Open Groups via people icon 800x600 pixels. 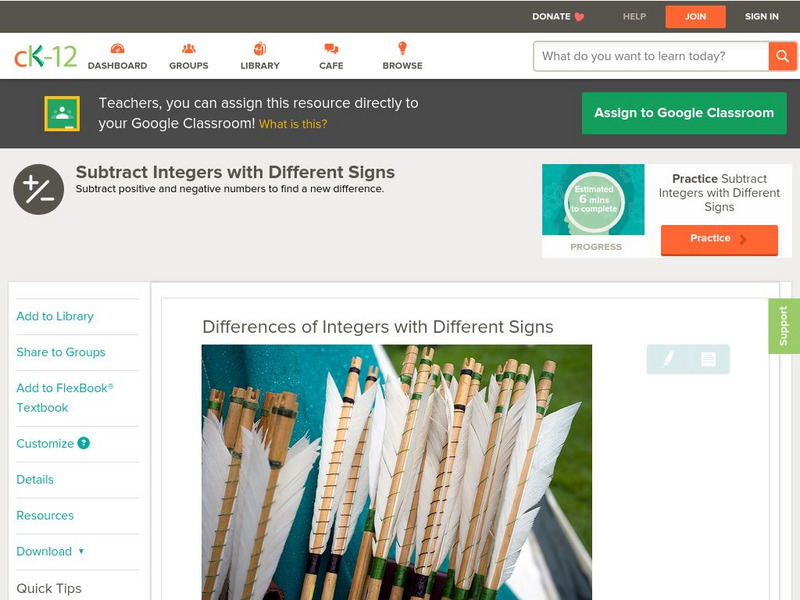(188, 48)
